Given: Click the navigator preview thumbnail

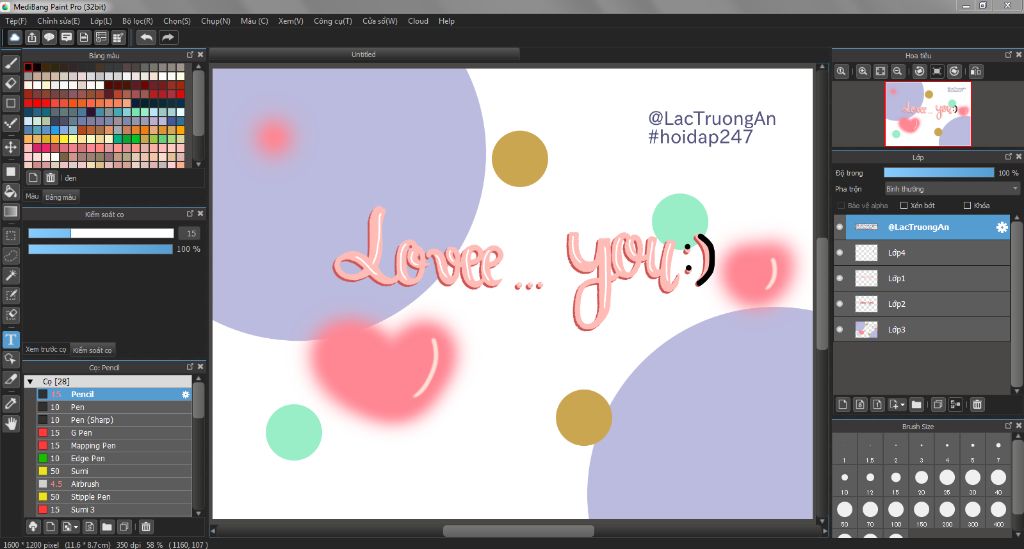Looking at the screenshot, I should (928, 114).
